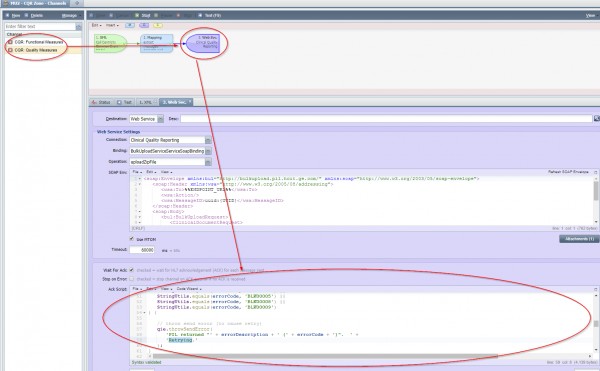The height and width of the screenshot is (371, 600).
Task: Click the highlighted 'Retrying' text in script
Action: (181, 340)
